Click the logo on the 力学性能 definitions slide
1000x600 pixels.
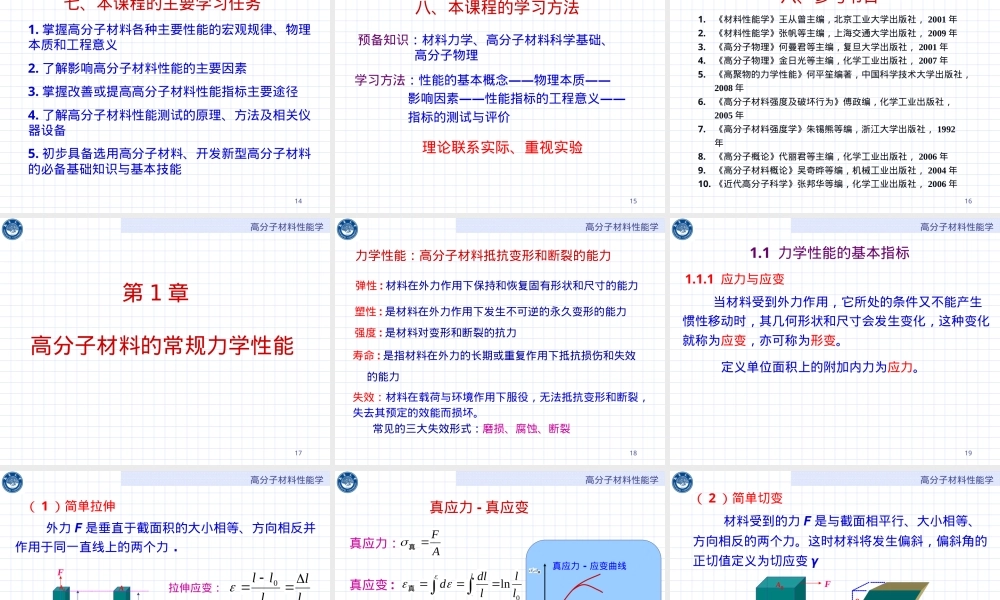click(347, 229)
